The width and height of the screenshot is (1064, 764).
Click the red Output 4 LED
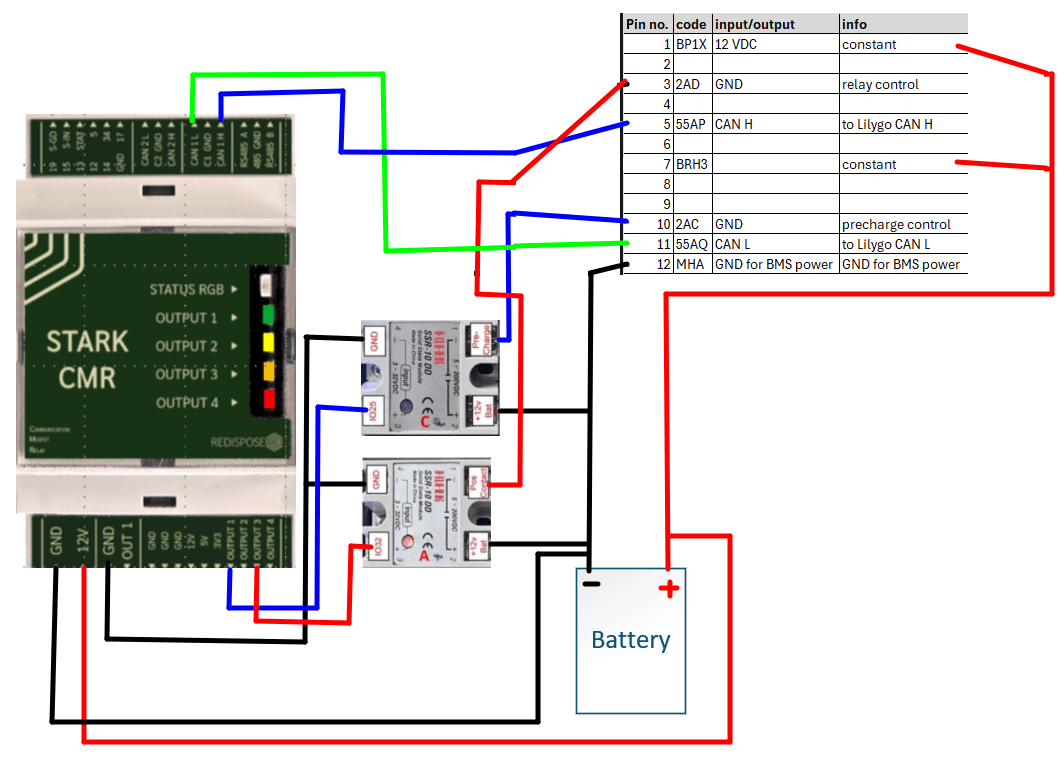point(269,398)
